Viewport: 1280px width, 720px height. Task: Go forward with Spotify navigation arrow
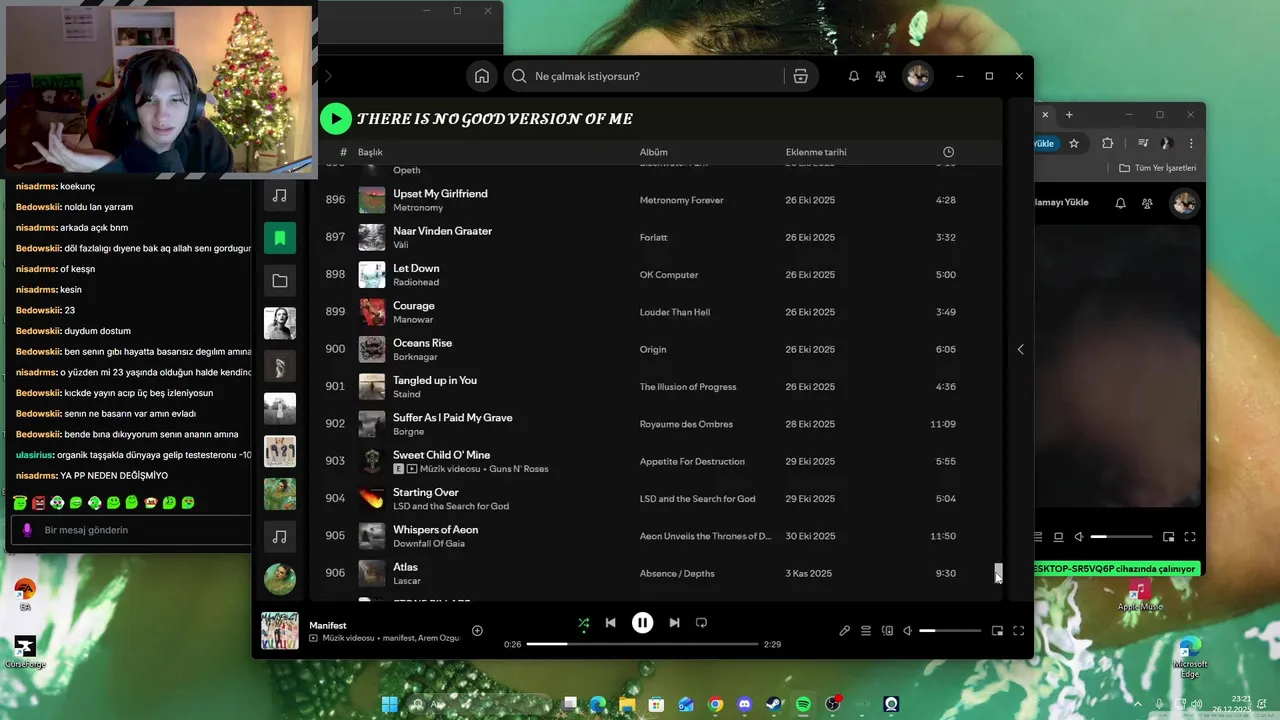tap(328, 76)
